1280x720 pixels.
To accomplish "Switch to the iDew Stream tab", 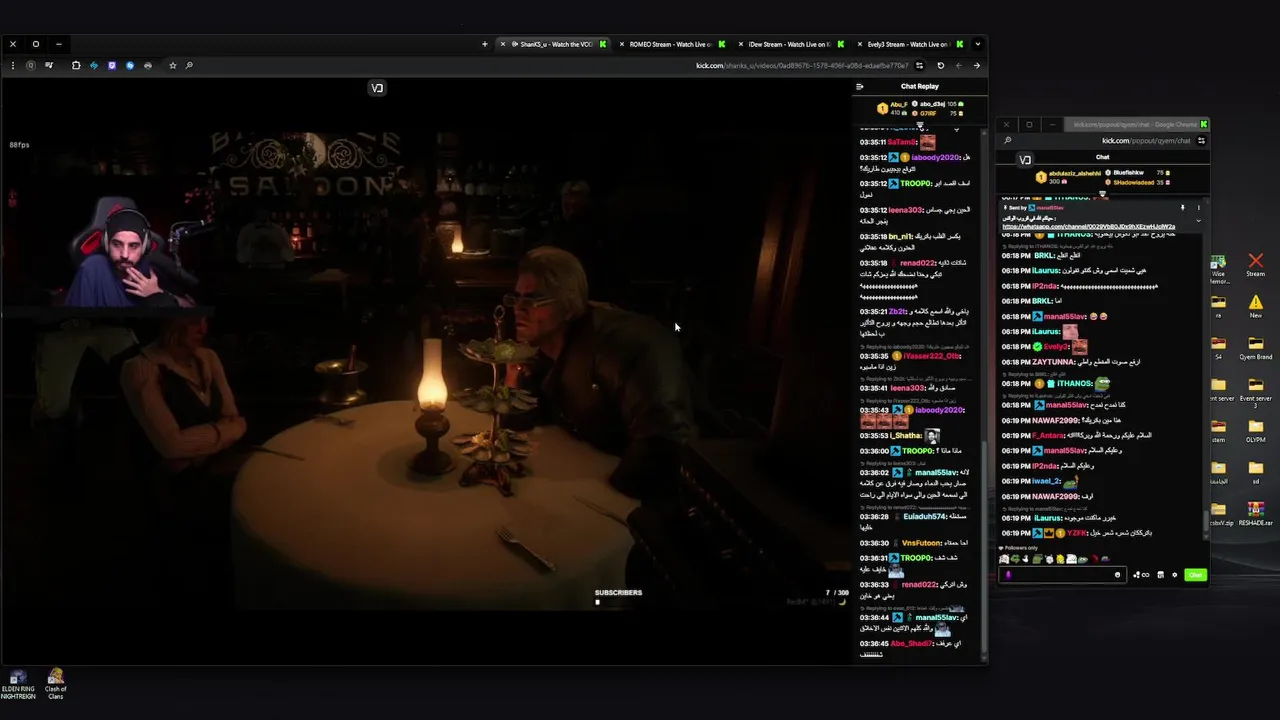I will tap(790, 44).
